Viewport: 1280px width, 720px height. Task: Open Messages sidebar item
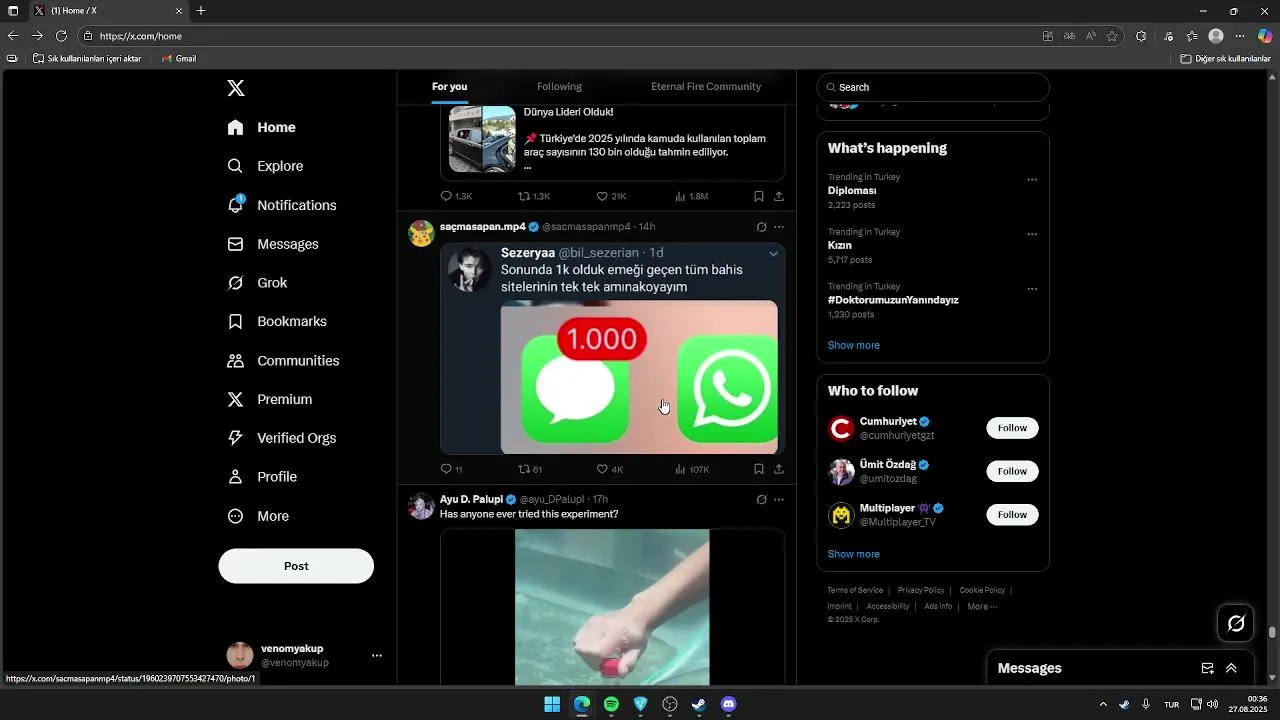tap(273, 244)
